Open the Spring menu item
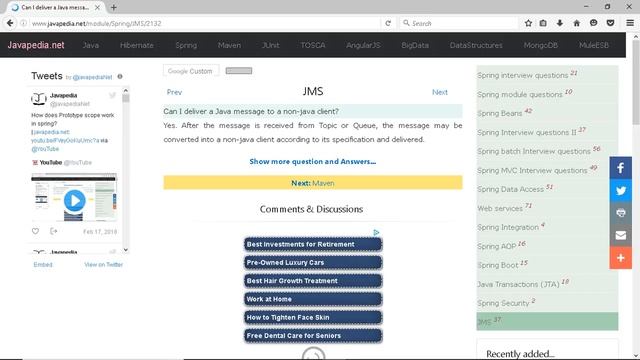Image resolution: width=640 pixels, height=360 pixels. pyautogui.click(x=186, y=45)
